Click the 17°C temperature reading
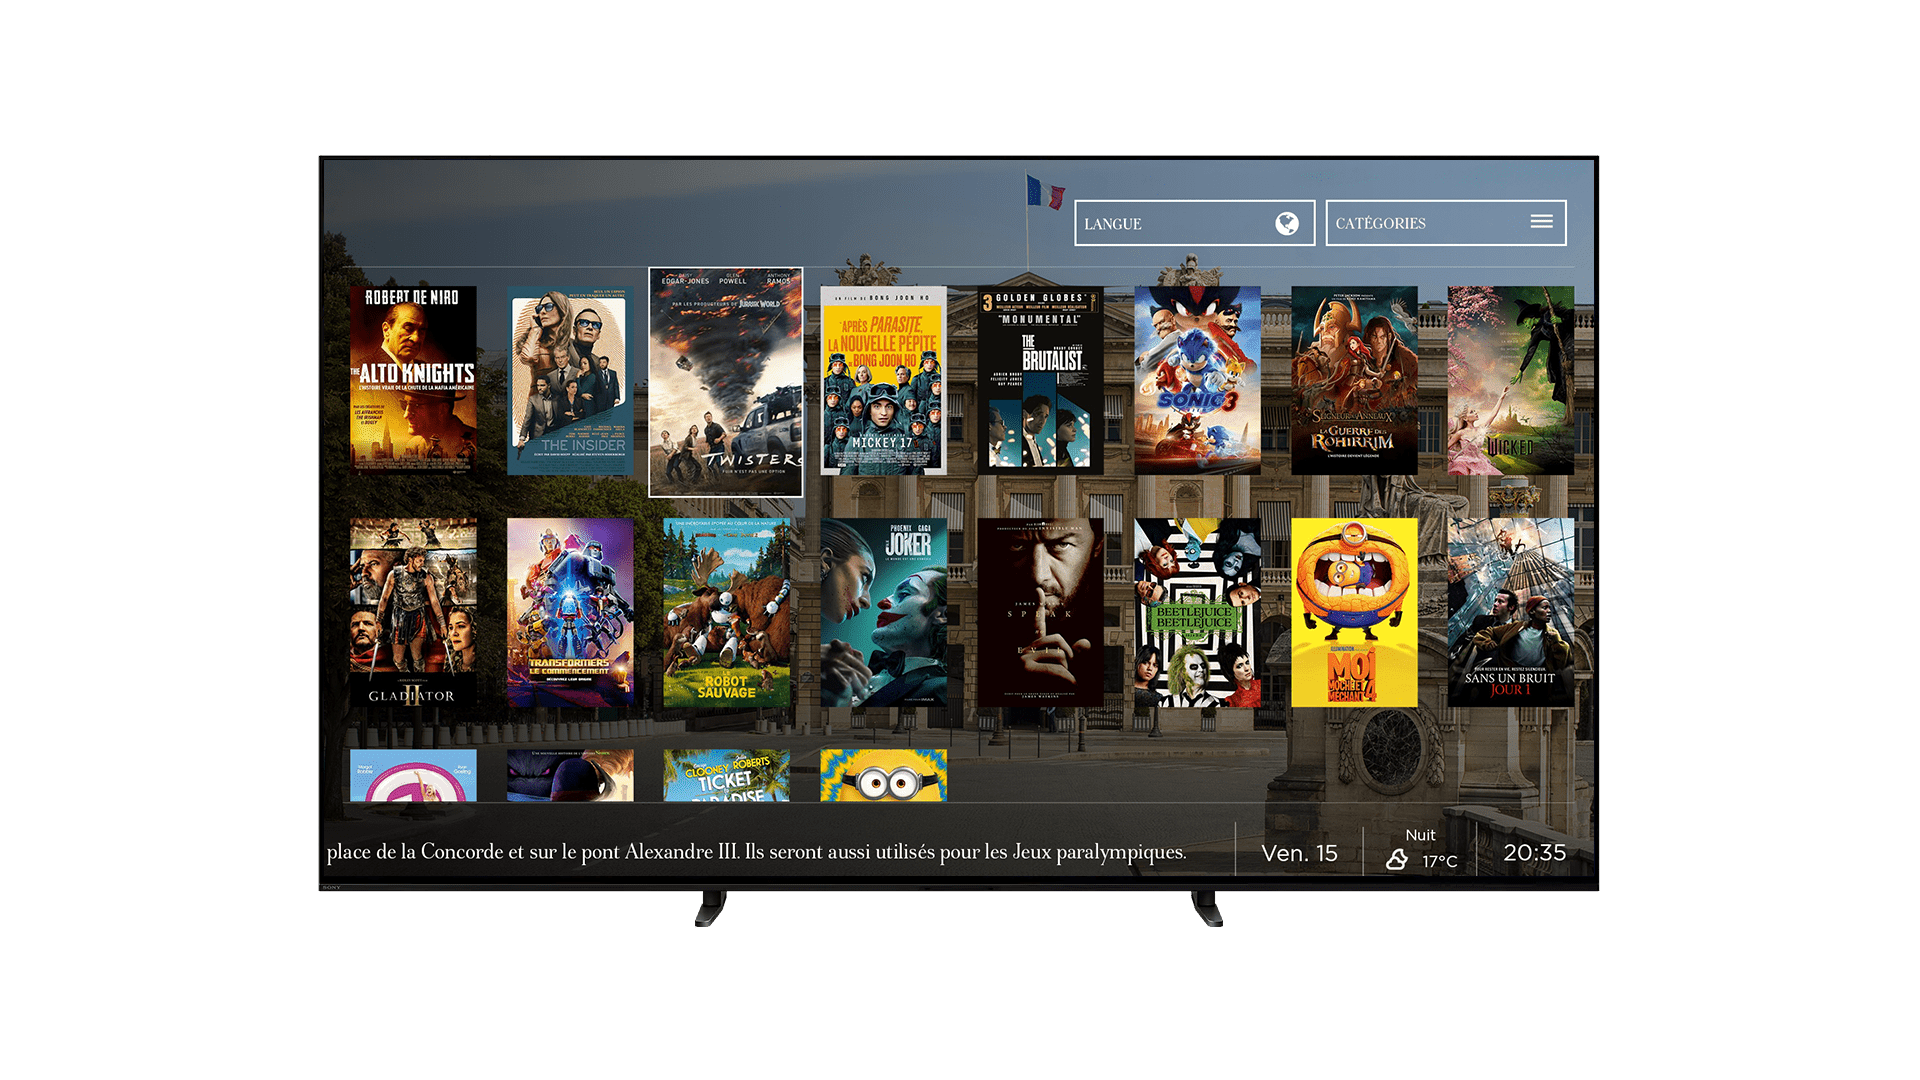 click(1440, 861)
